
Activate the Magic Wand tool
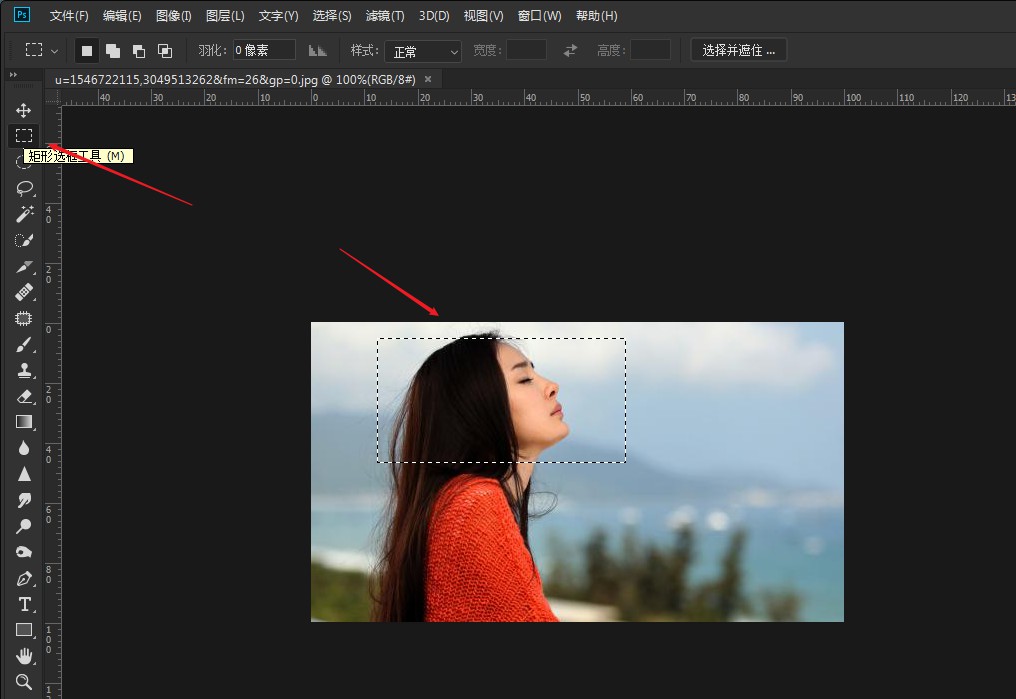[24, 213]
